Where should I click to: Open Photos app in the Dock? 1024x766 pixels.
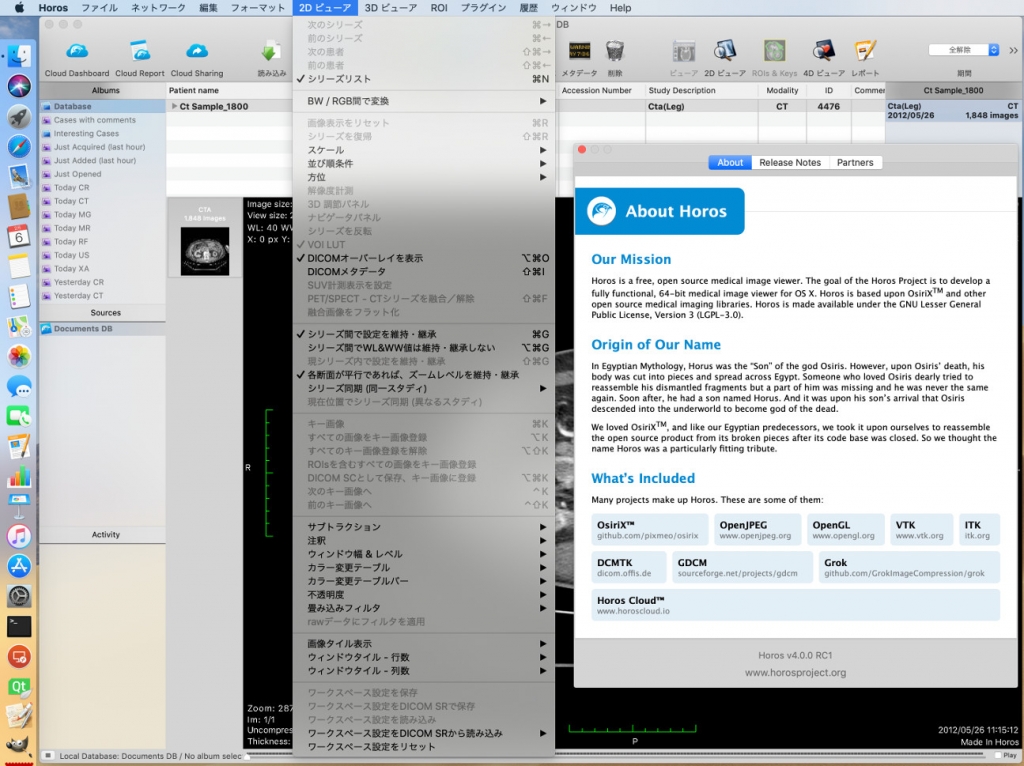pyautogui.click(x=19, y=356)
